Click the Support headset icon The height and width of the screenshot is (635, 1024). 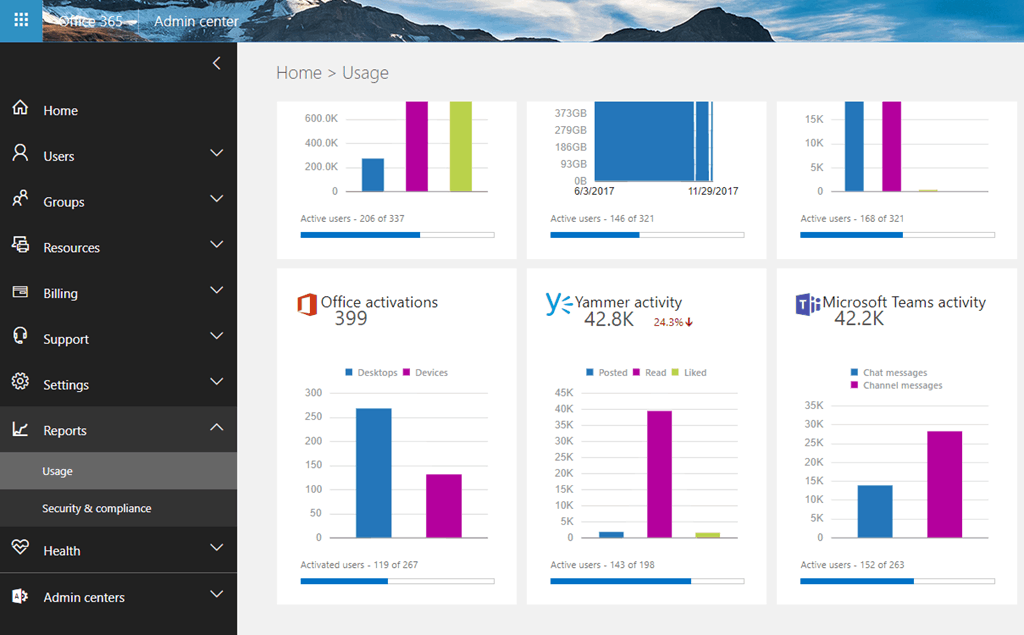click(20, 337)
